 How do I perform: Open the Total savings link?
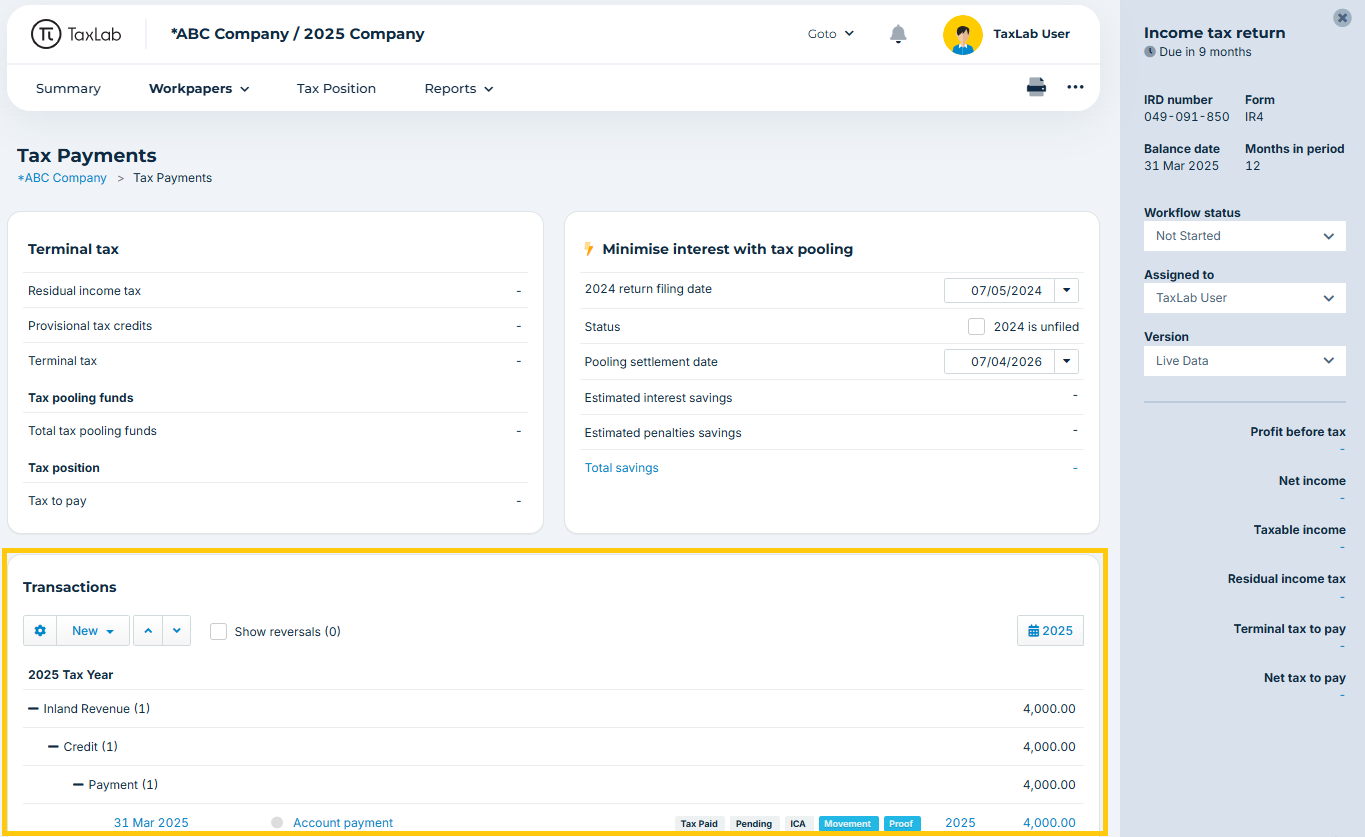tap(621, 468)
